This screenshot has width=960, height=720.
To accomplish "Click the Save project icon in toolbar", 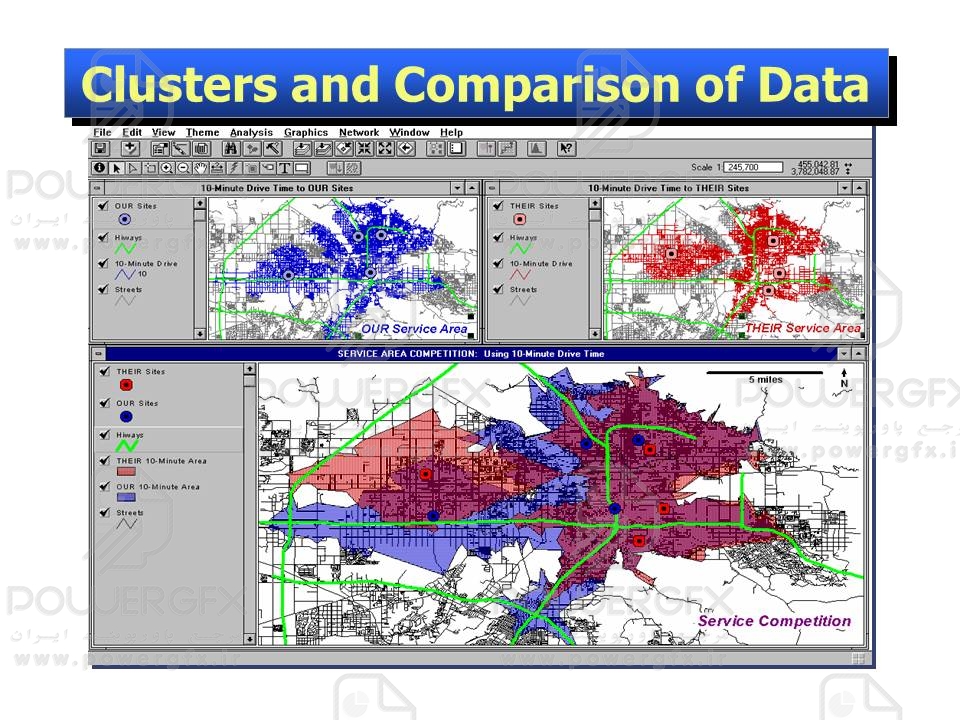I will (x=101, y=148).
